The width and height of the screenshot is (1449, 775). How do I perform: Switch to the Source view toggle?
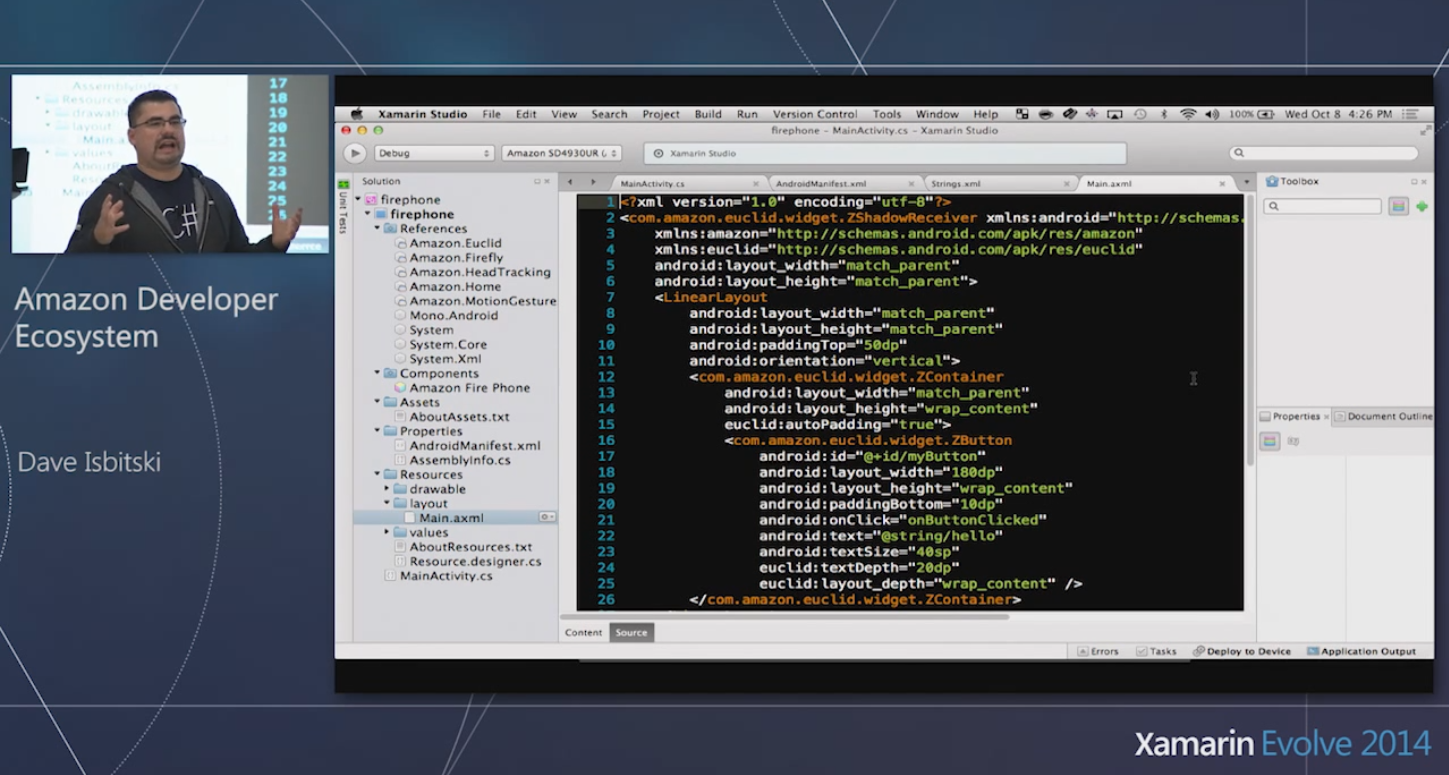click(x=631, y=632)
